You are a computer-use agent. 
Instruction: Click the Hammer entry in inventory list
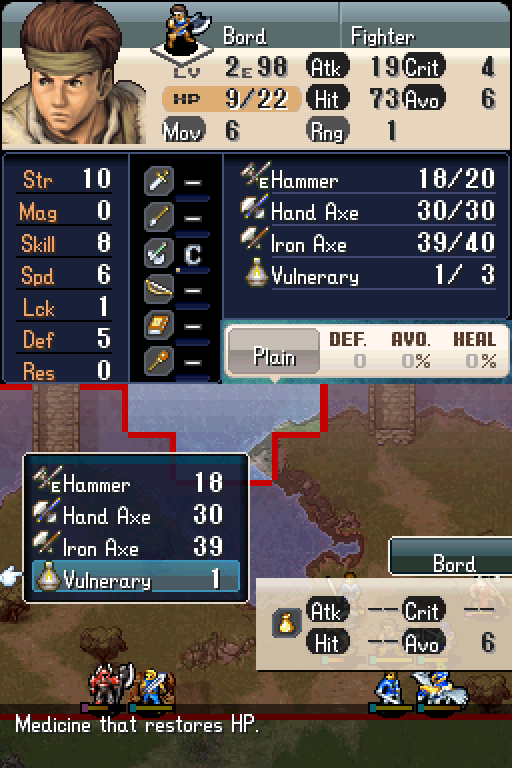click(367, 178)
